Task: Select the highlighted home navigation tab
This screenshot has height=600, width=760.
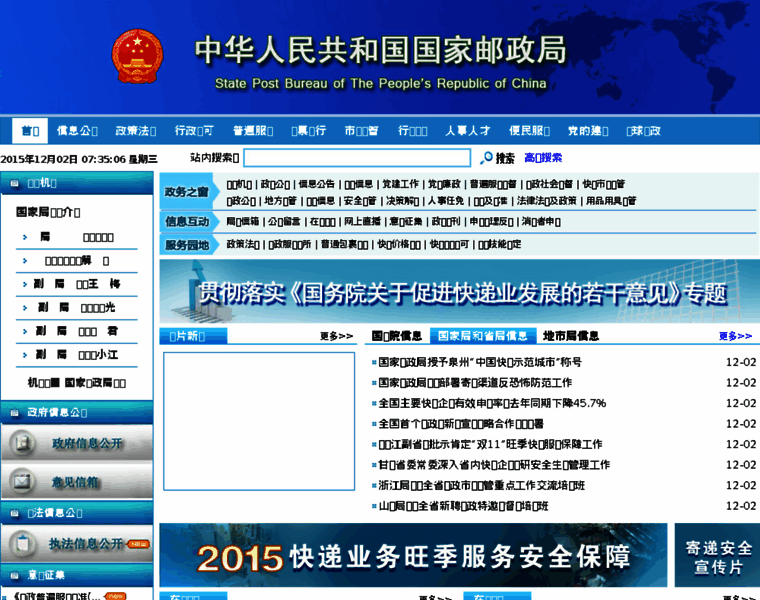Action: [30, 131]
